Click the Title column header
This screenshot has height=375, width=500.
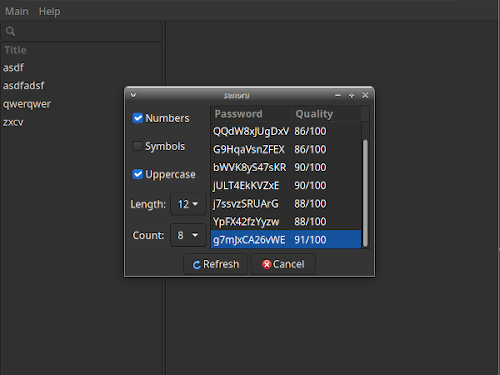(x=82, y=50)
